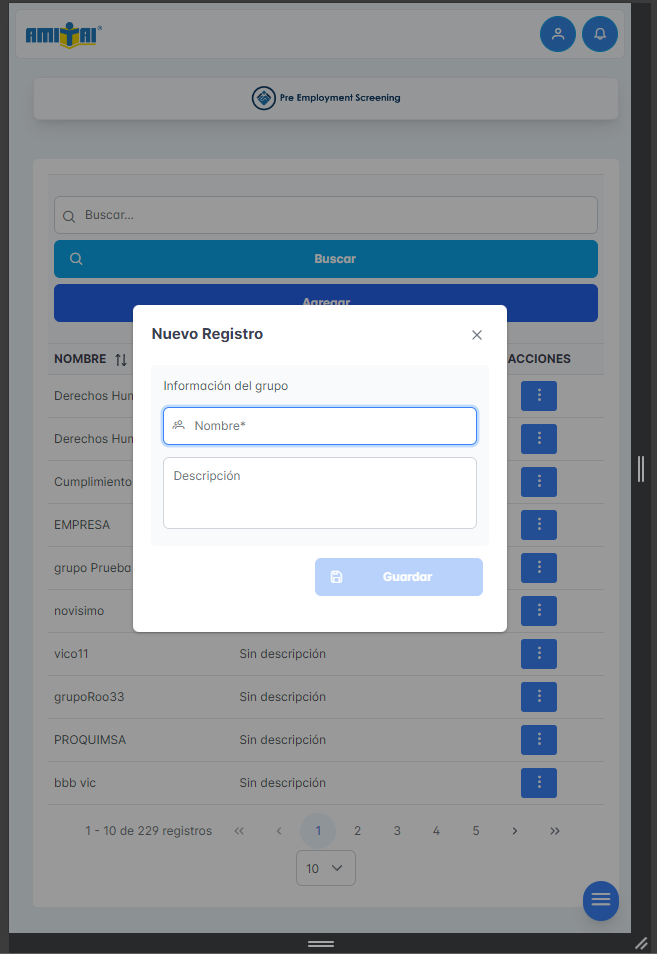Focus the Nombre input field
The width and height of the screenshot is (657, 954).
pos(320,426)
